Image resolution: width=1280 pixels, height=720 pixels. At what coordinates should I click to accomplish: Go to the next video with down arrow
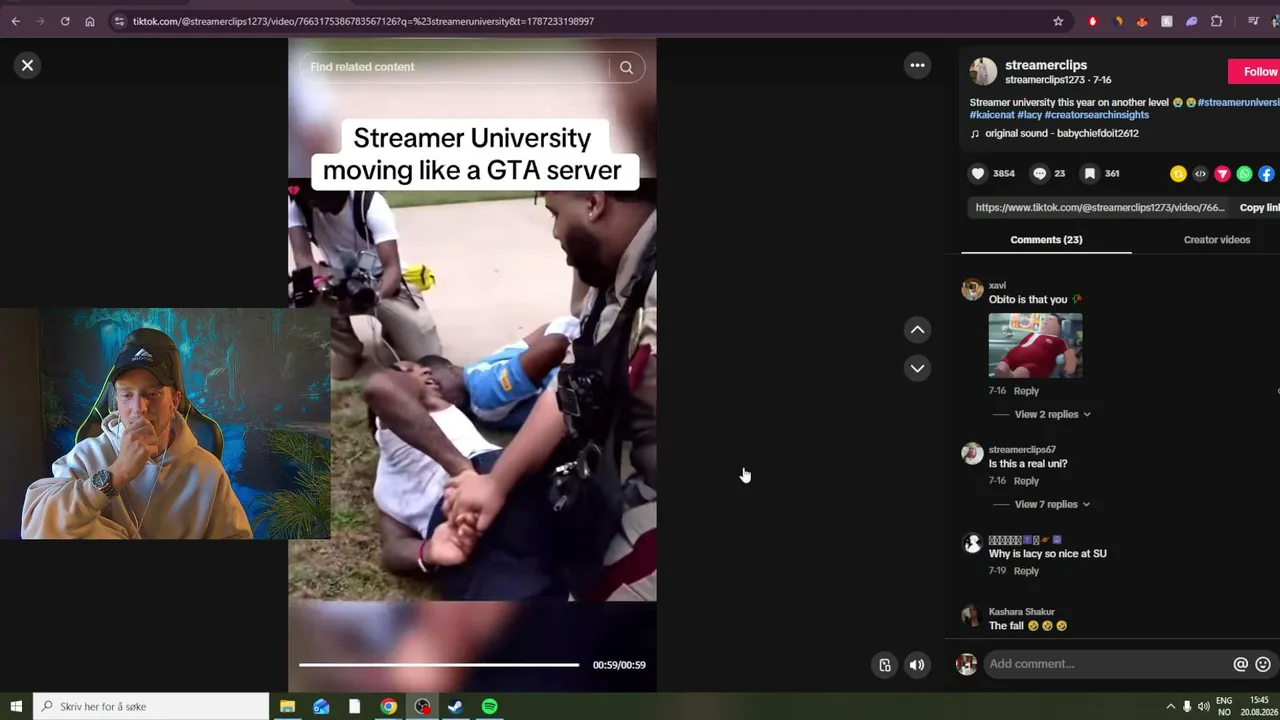pos(917,368)
